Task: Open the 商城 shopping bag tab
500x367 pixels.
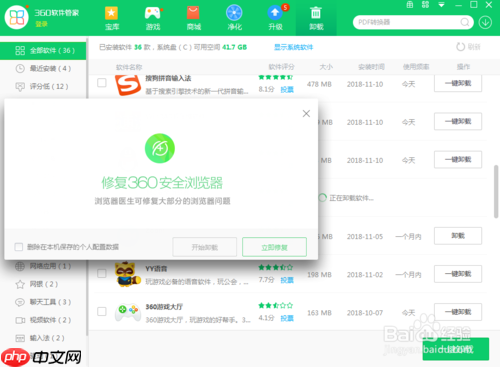Action: [x=194, y=18]
